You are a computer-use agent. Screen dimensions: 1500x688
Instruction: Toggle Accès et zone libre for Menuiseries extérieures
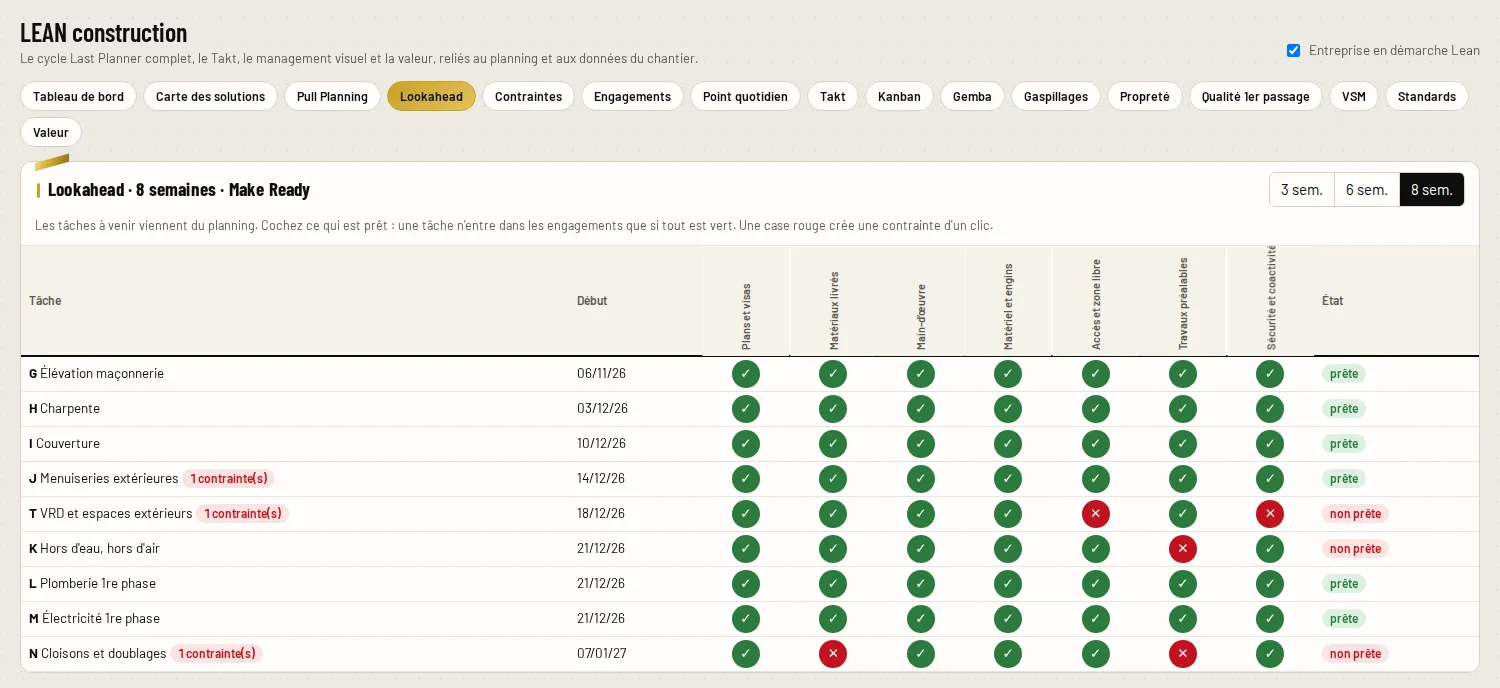coord(1096,479)
